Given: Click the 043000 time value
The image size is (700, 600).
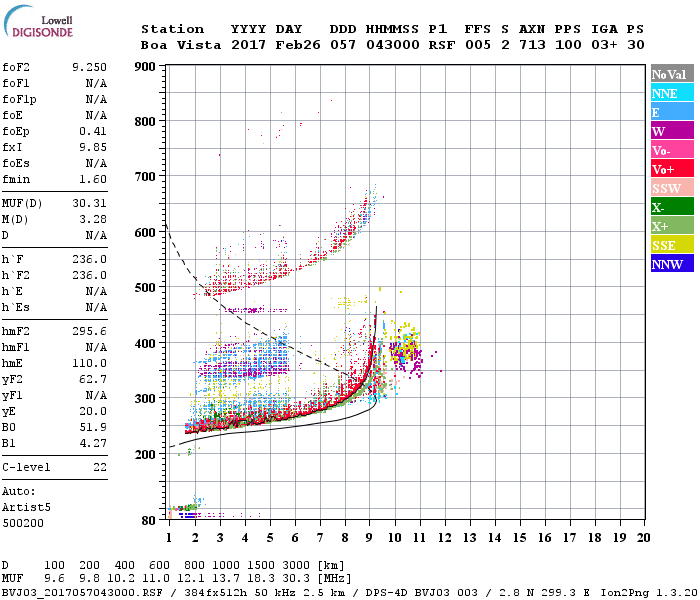Looking at the screenshot, I should (x=393, y=45).
